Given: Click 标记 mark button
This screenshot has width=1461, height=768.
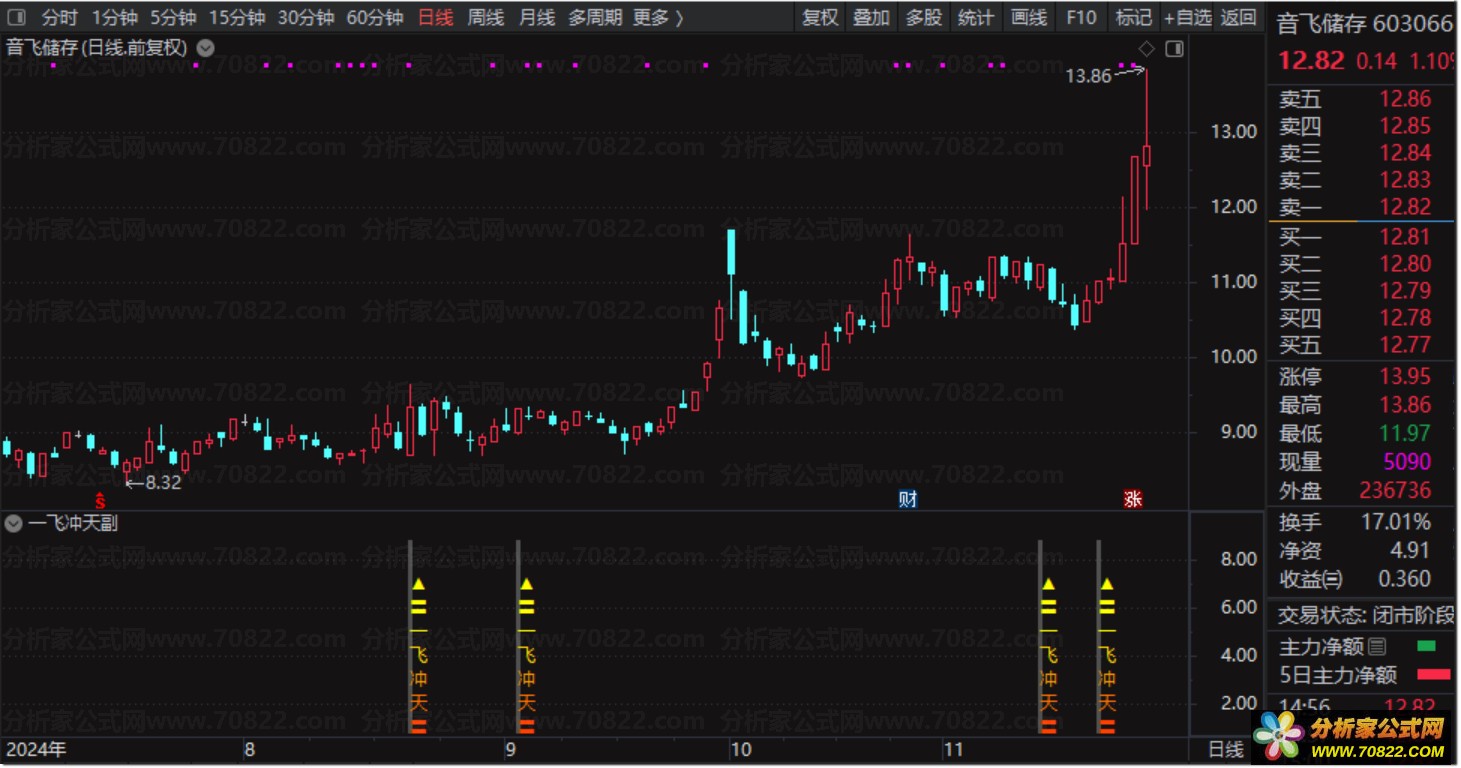Looking at the screenshot, I should [x=1134, y=18].
